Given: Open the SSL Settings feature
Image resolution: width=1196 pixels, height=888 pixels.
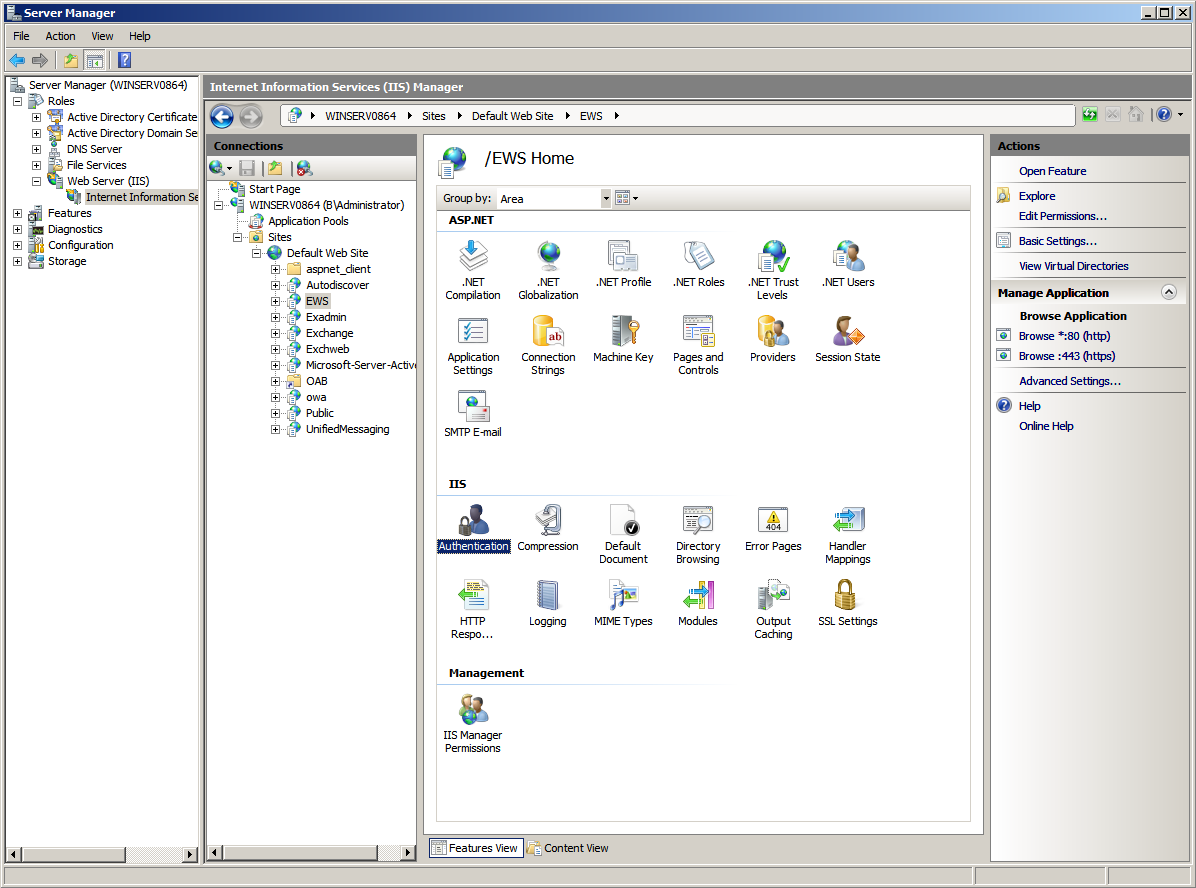Looking at the screenshot, I should tap(847, 603).
